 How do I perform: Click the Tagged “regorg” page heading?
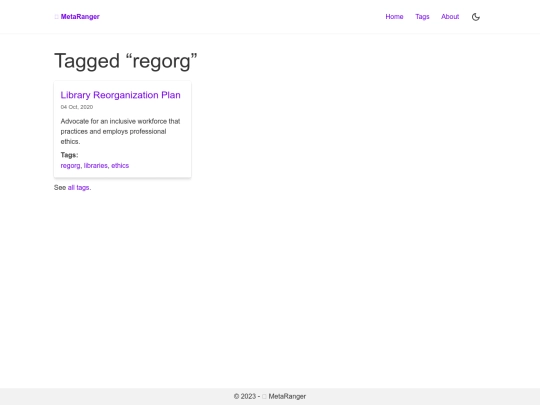point(126,61)
